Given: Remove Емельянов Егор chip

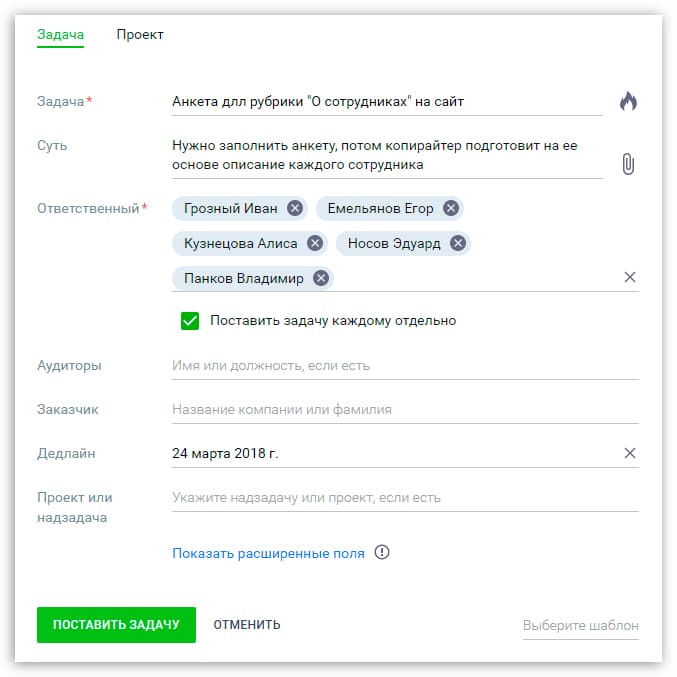Looking at the screenshot, I should tap(450, 208).
